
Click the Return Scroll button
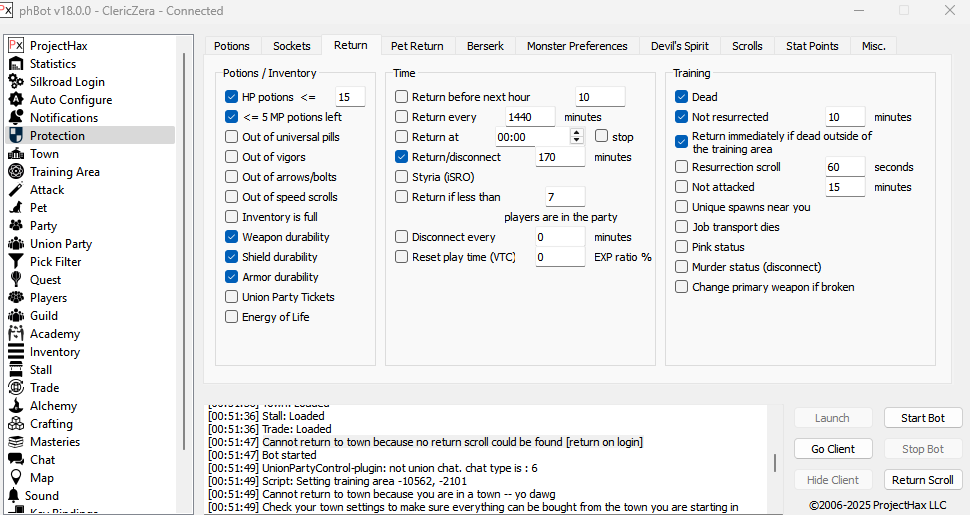pos(922,480)
